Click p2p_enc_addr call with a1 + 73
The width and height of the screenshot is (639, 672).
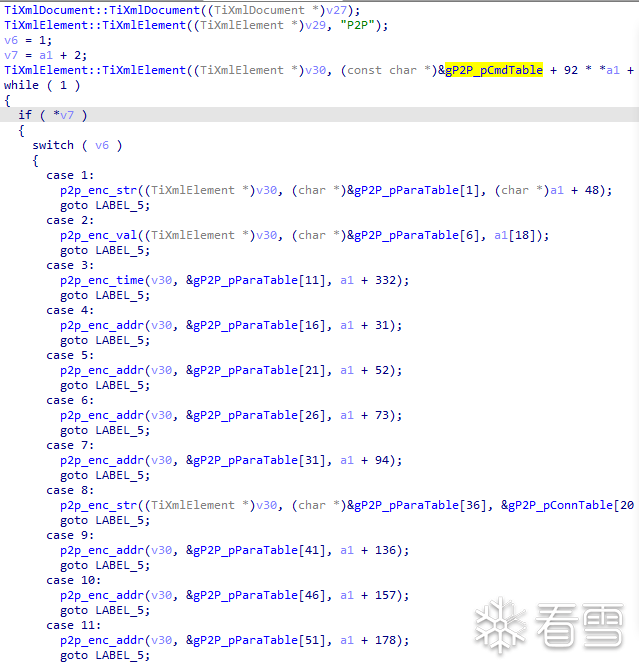point(102,415)
